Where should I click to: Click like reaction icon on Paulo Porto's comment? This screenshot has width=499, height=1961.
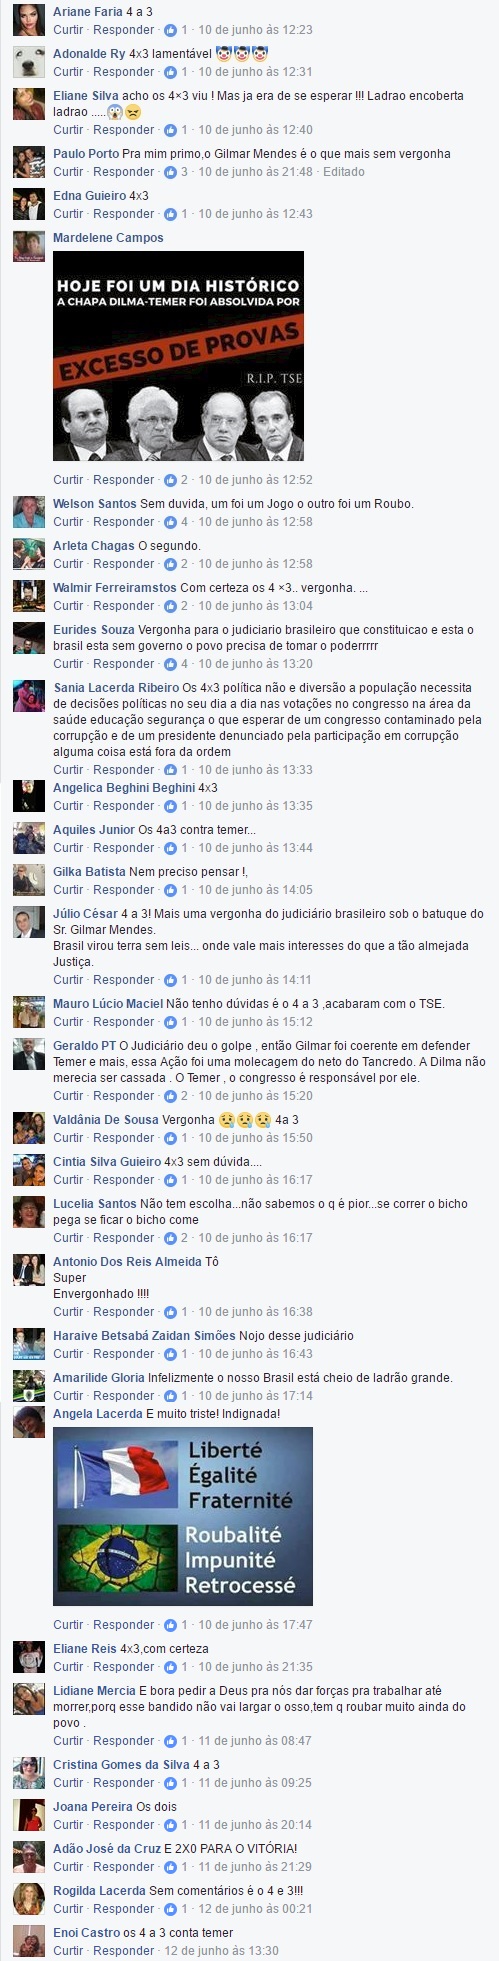click(170, 172)
